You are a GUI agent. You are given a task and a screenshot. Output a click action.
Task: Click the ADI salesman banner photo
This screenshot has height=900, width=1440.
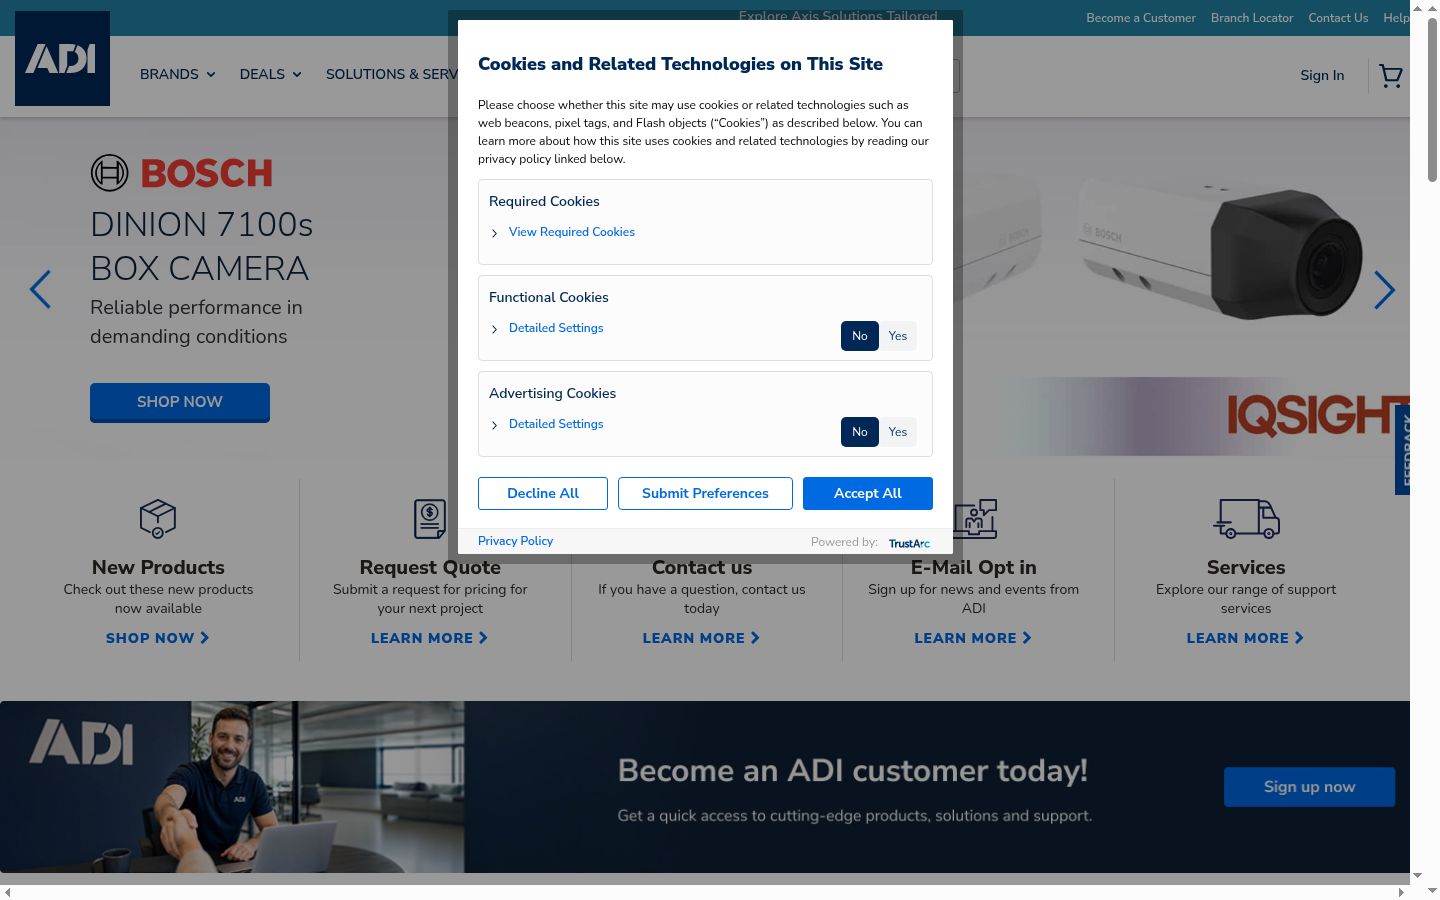(x=232, y=787)
